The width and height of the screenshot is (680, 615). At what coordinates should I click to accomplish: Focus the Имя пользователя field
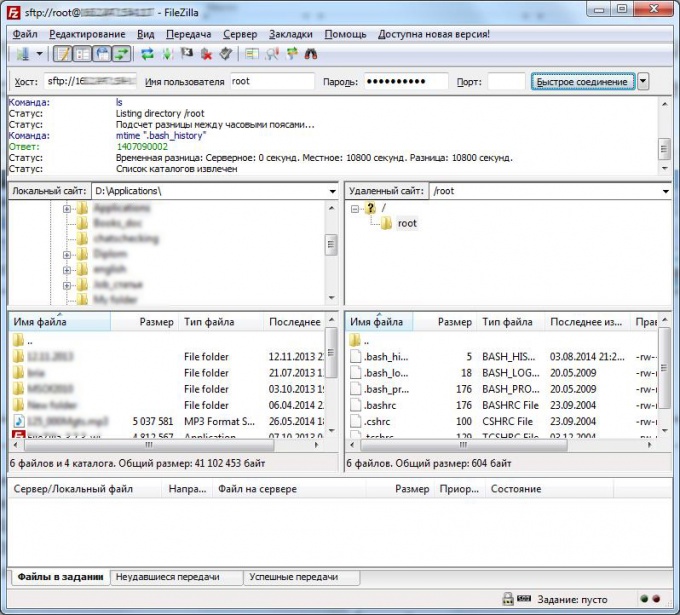[272, 81]
